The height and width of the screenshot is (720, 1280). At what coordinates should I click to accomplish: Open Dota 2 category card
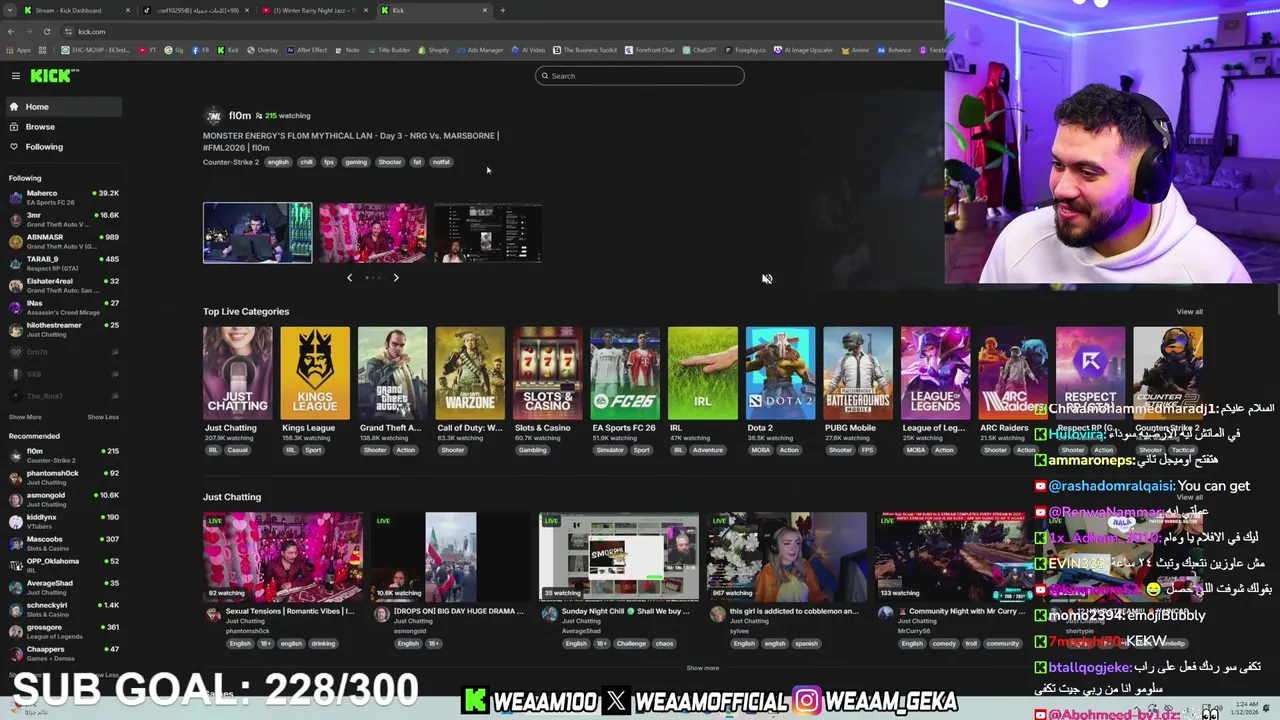click(780, 373)
